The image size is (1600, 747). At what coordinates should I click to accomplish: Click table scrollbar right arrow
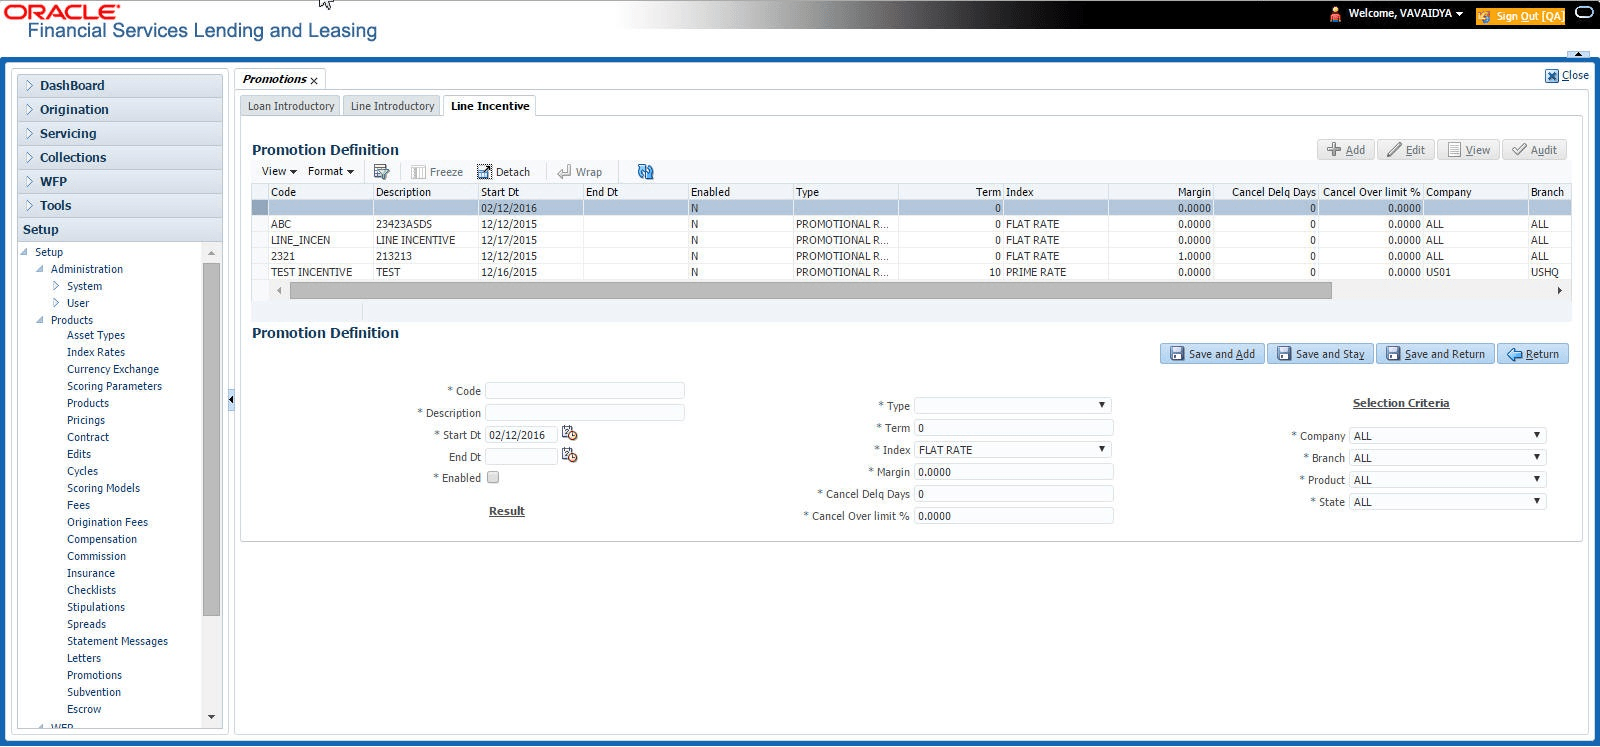pyautogui.click(x=1560, y=291)
